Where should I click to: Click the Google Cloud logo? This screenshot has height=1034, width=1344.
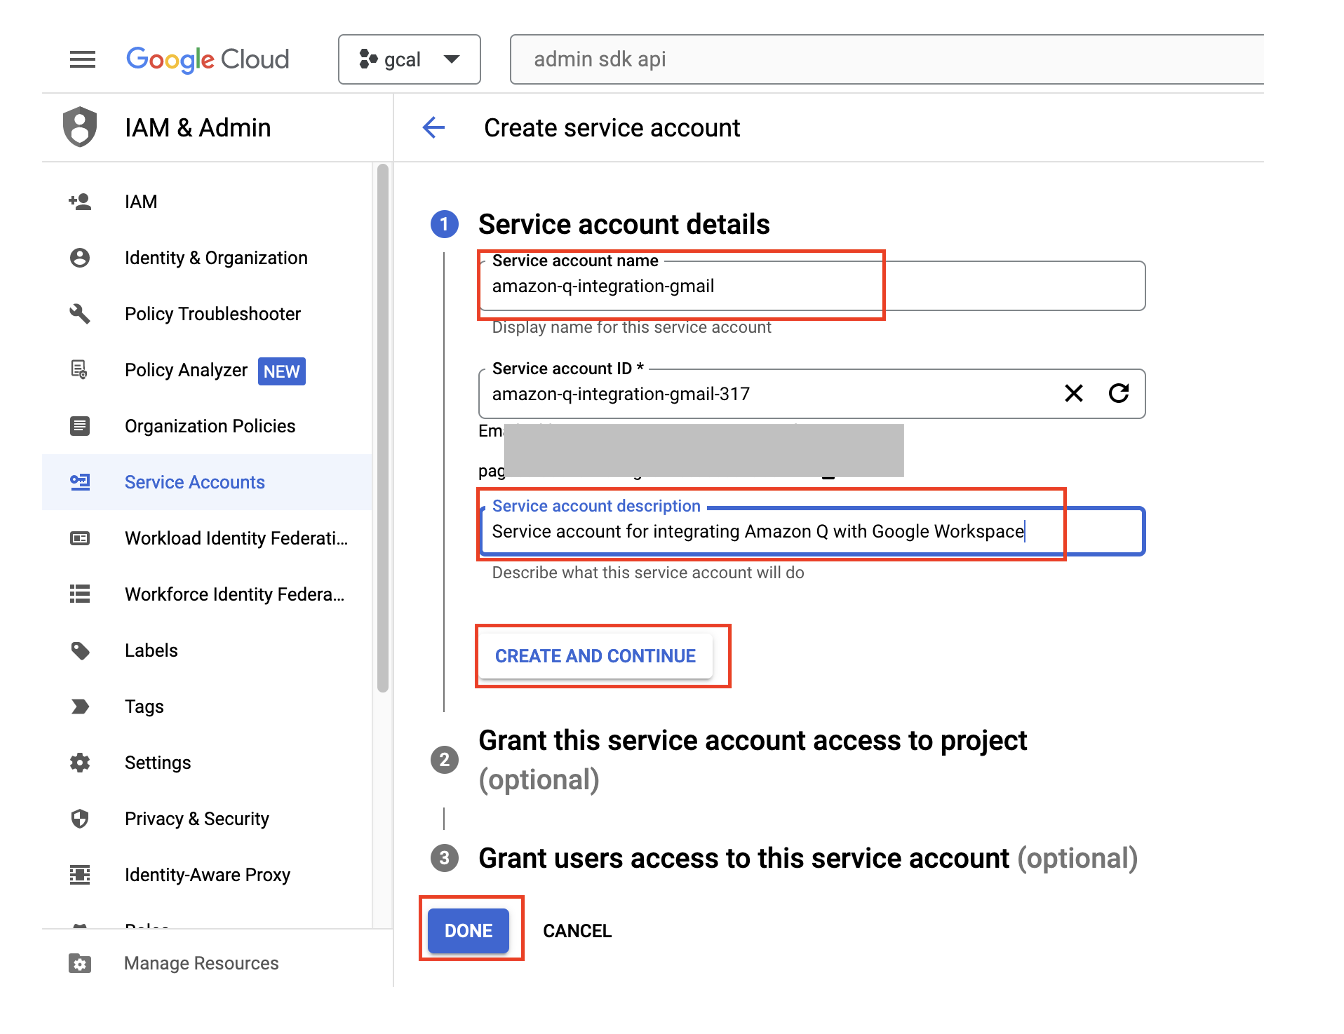208,60
